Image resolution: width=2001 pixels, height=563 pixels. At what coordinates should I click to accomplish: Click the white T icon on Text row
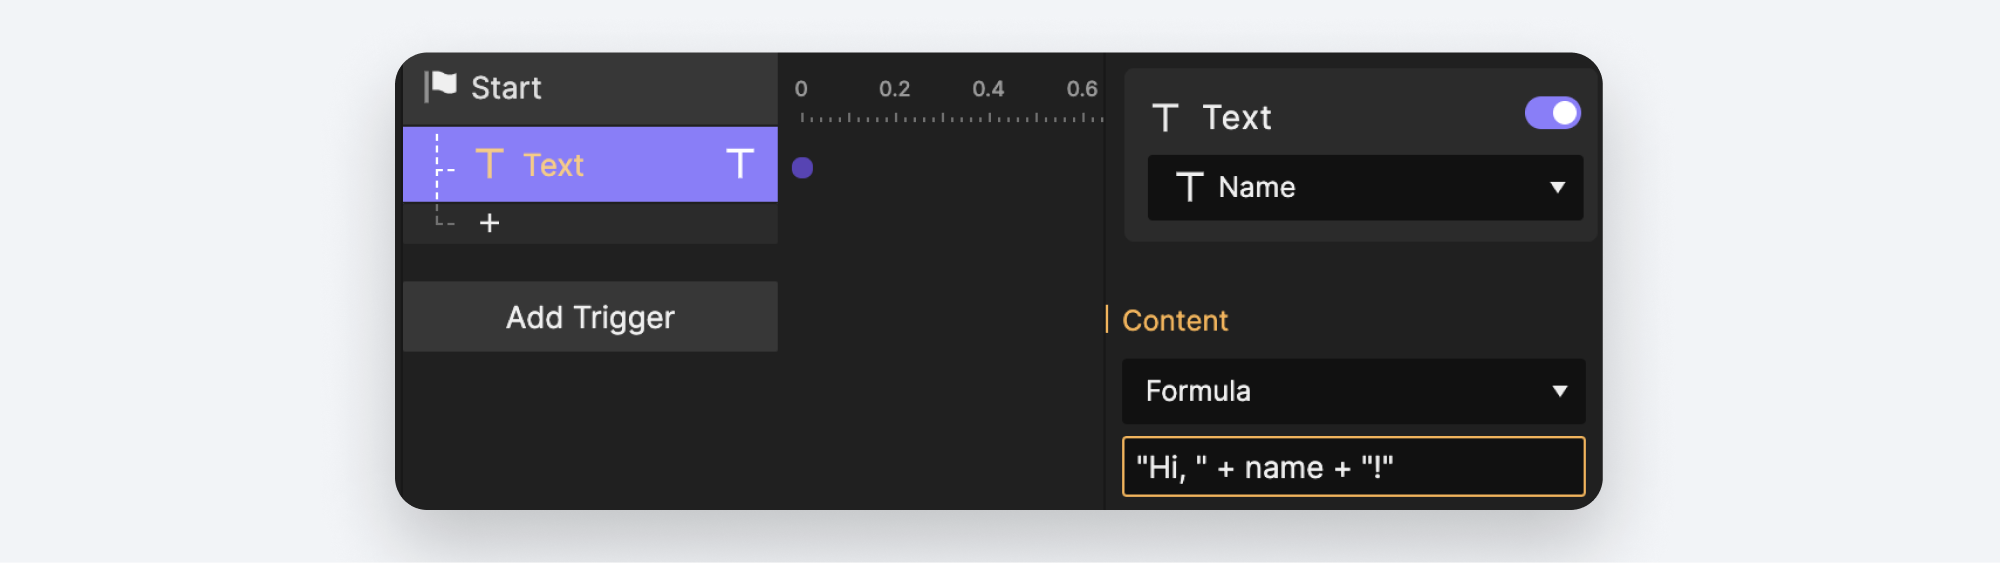tap(739, 164)
